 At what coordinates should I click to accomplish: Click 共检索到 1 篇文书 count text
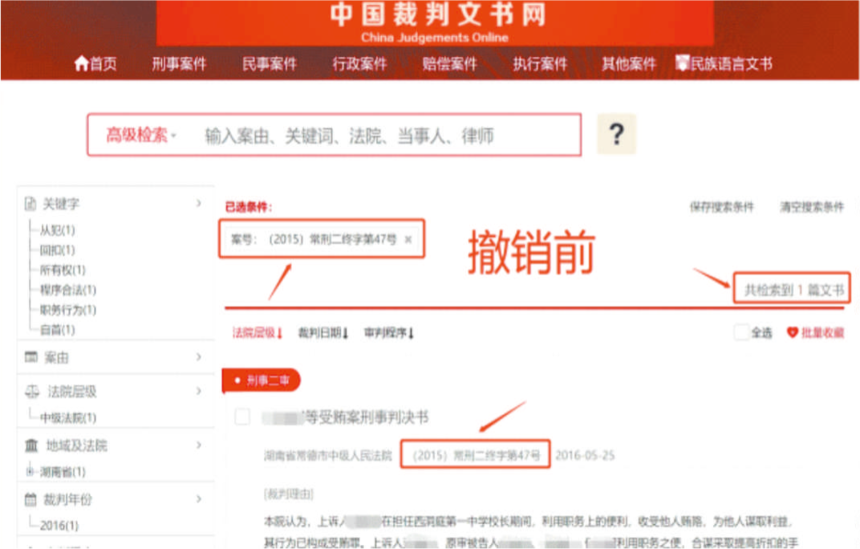point(794,290)
